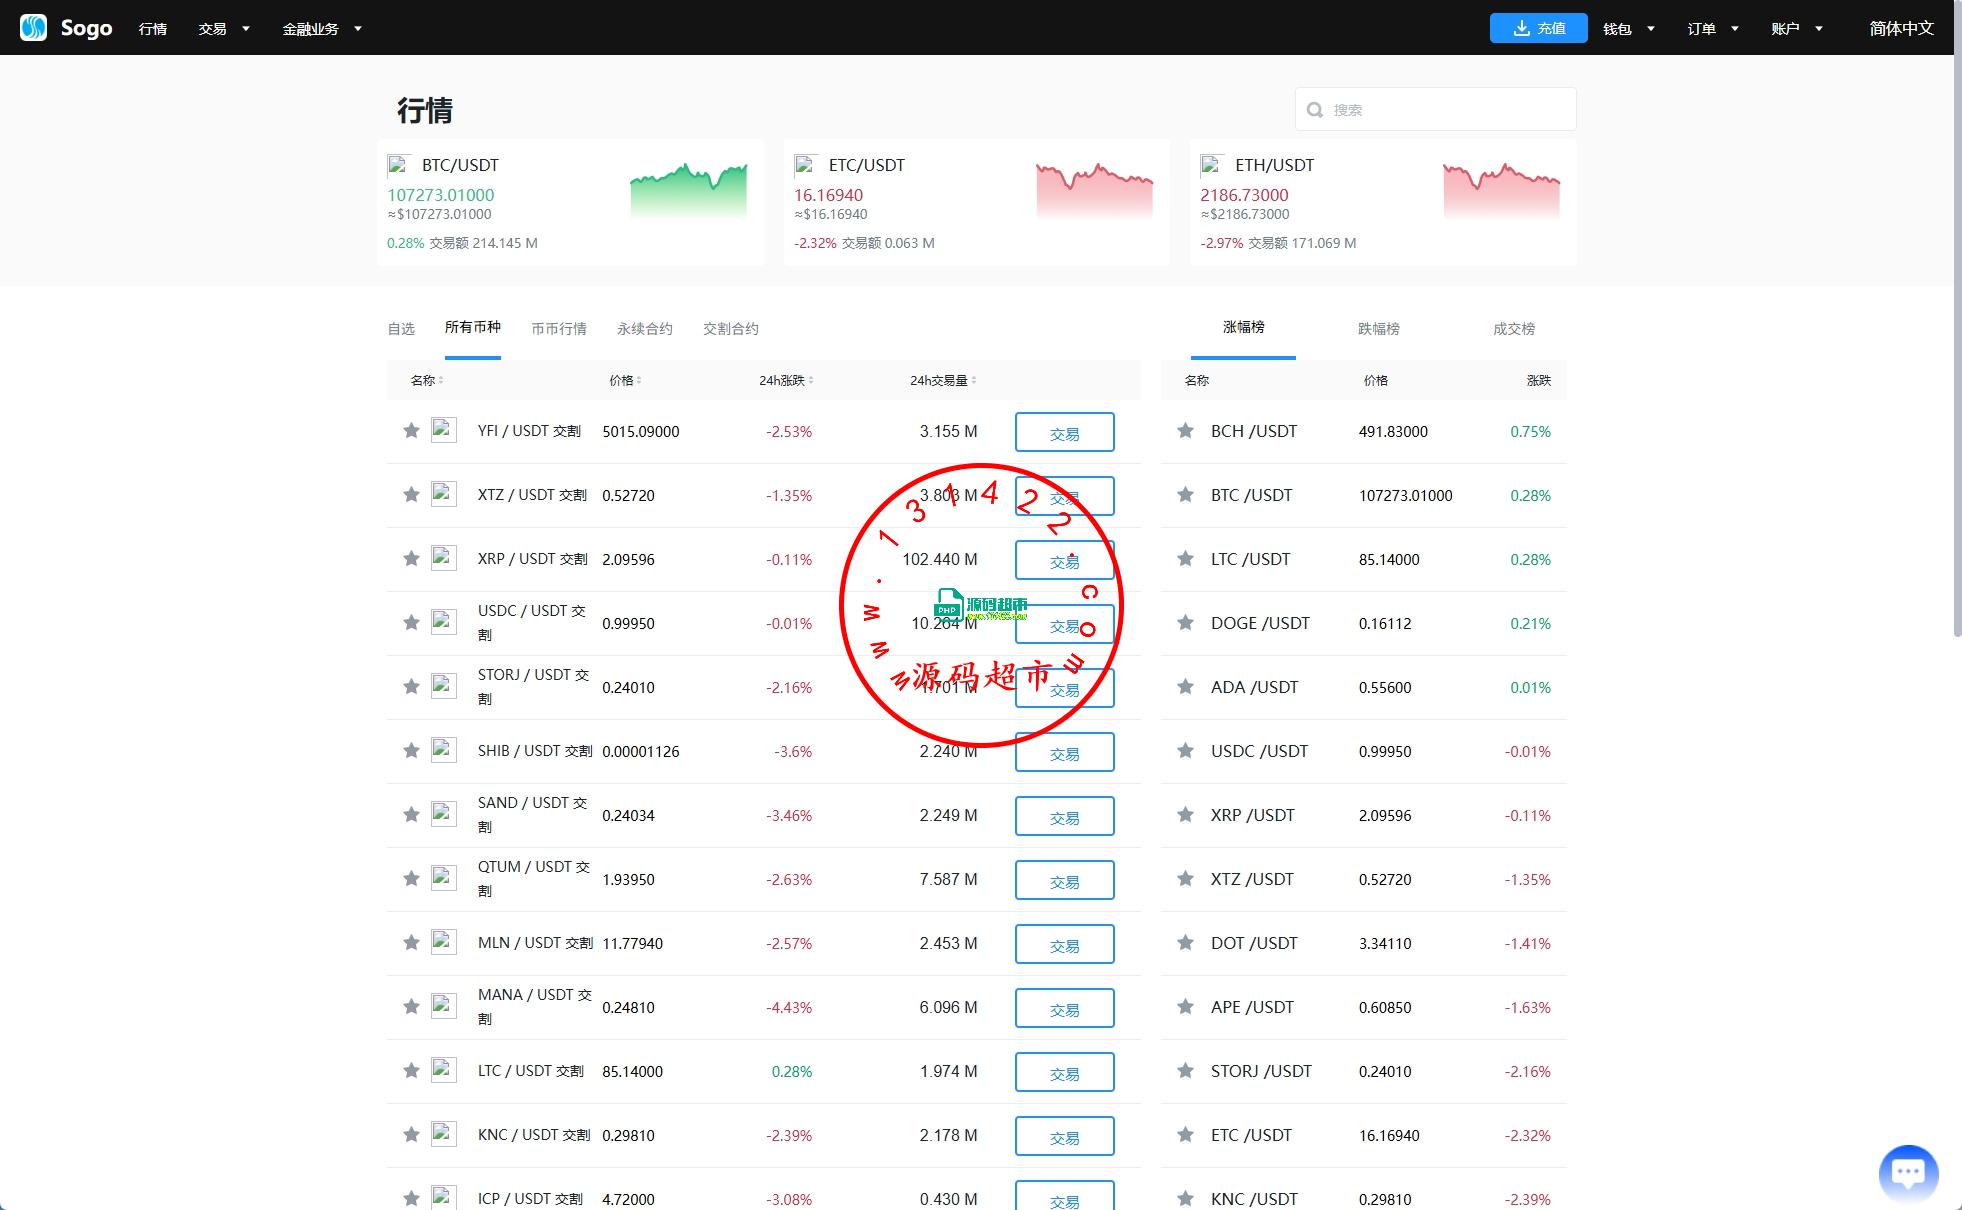Viewport: 1962px width, 1210px height.
Task: Sort by the 24h涨跌 column arrows
Action: pos(811,381)
